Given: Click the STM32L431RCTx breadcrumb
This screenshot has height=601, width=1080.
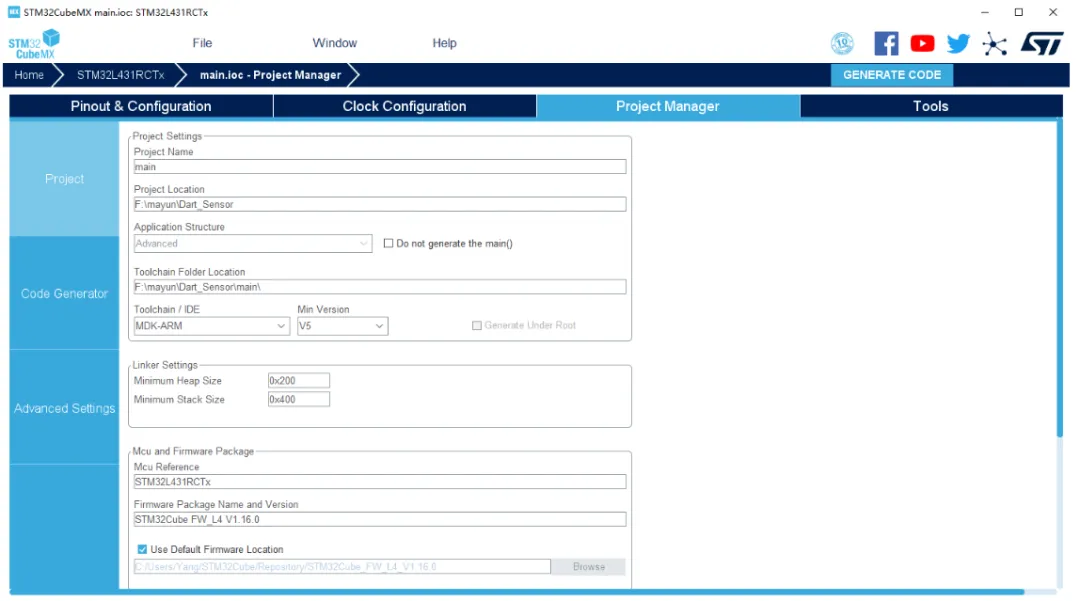Looking at the screenshot, I should 121,75.
